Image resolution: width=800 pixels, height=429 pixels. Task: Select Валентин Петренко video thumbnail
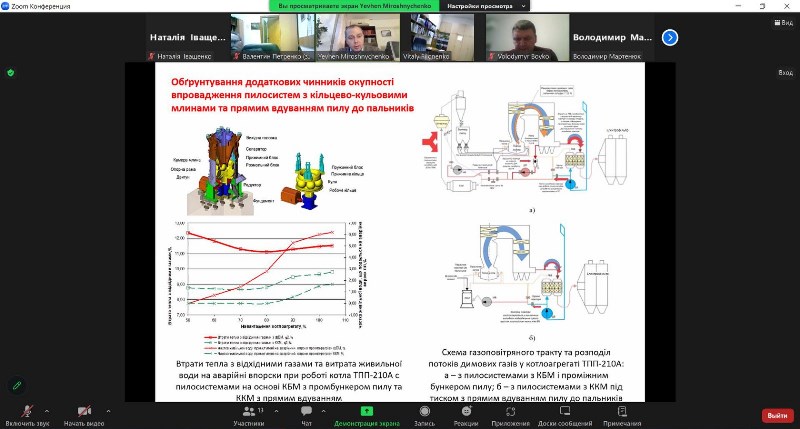pyautogui.click(x=272, y=38)
